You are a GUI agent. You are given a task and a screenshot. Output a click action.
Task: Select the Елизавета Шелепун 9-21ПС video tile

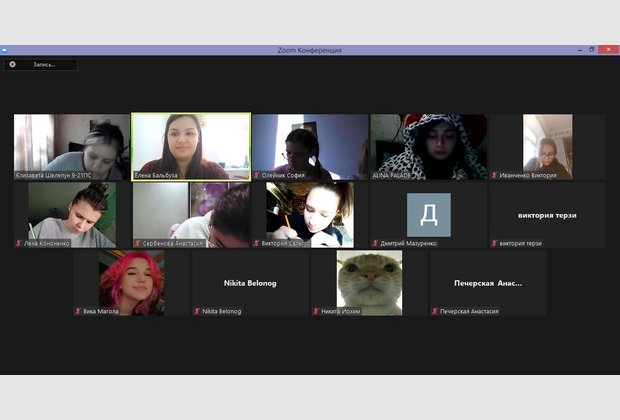pyautogui.click(x=72, y=147)
